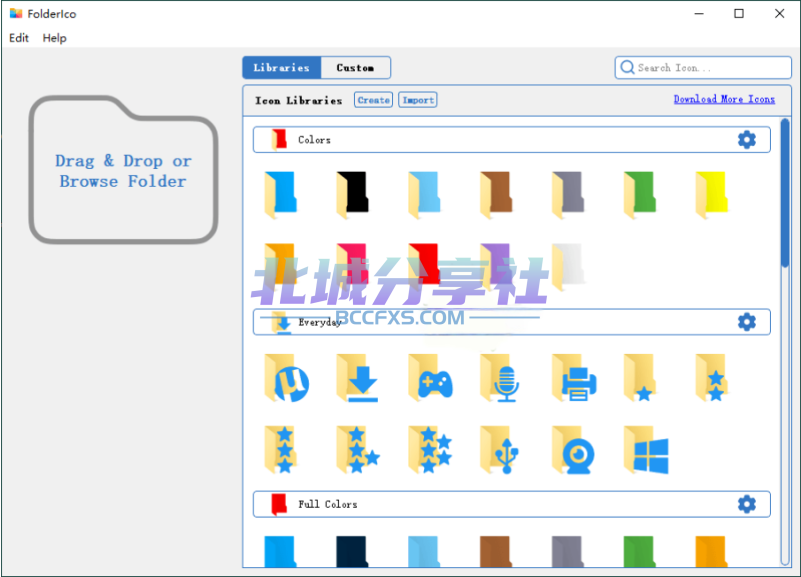Pick the webcam folder icon
Screen dimensions: 801x577
pos(573,450)
